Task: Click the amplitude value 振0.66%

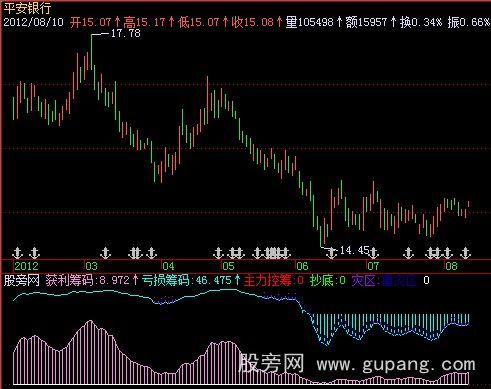Action: click(469, 22)
